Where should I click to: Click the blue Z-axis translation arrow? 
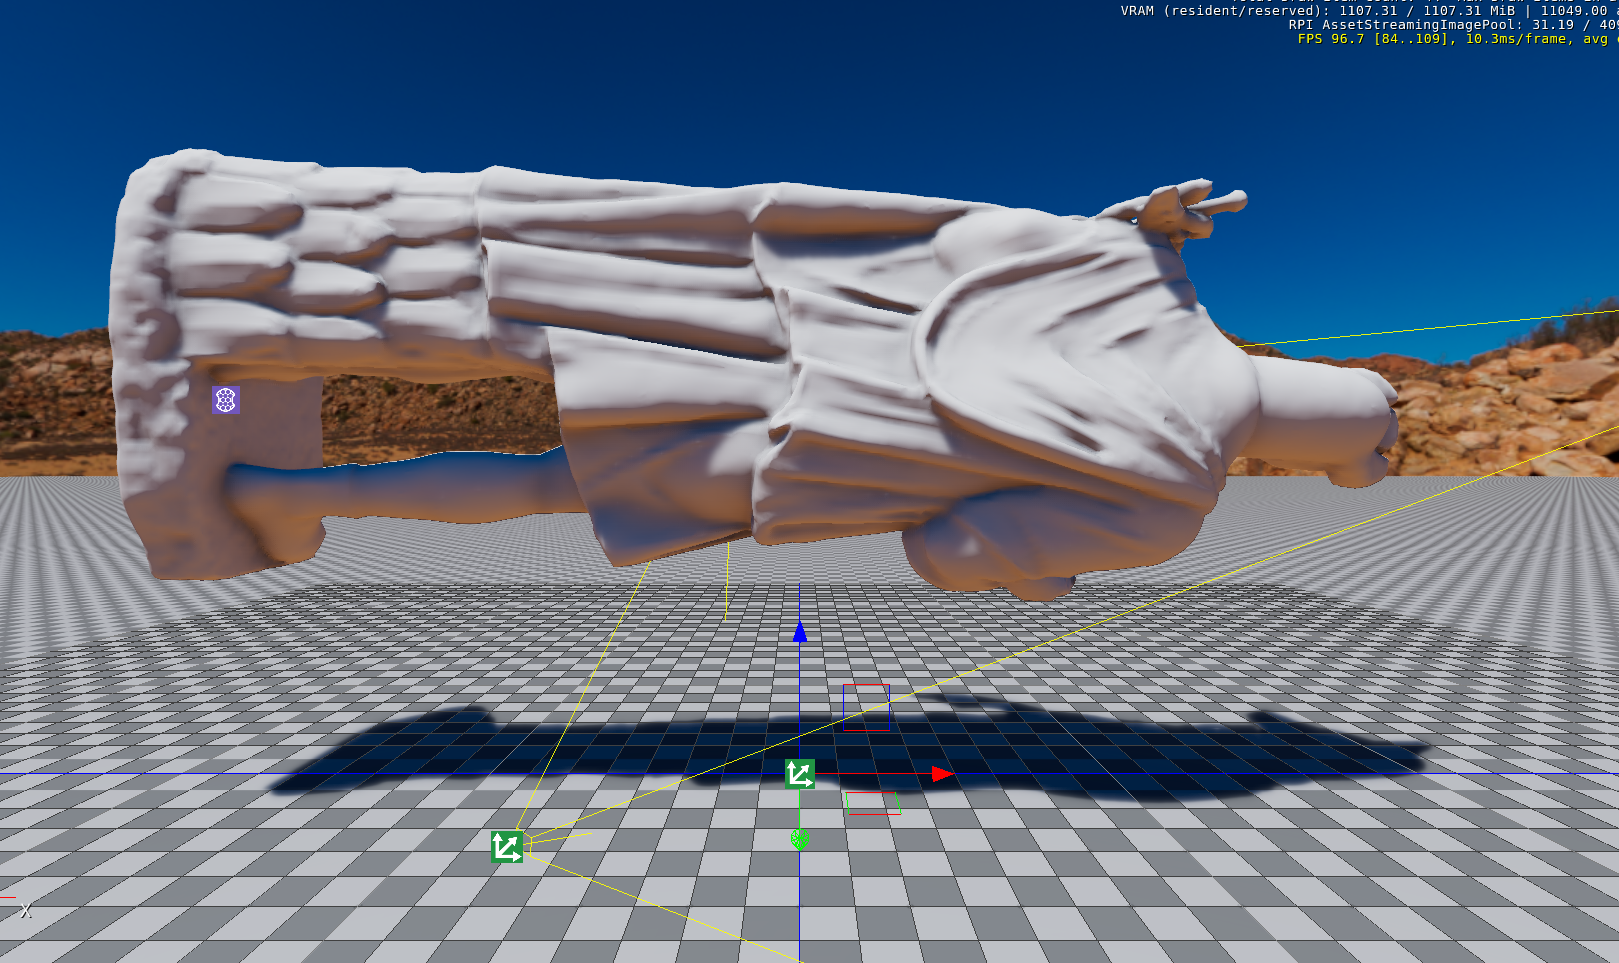click(800, 632)
